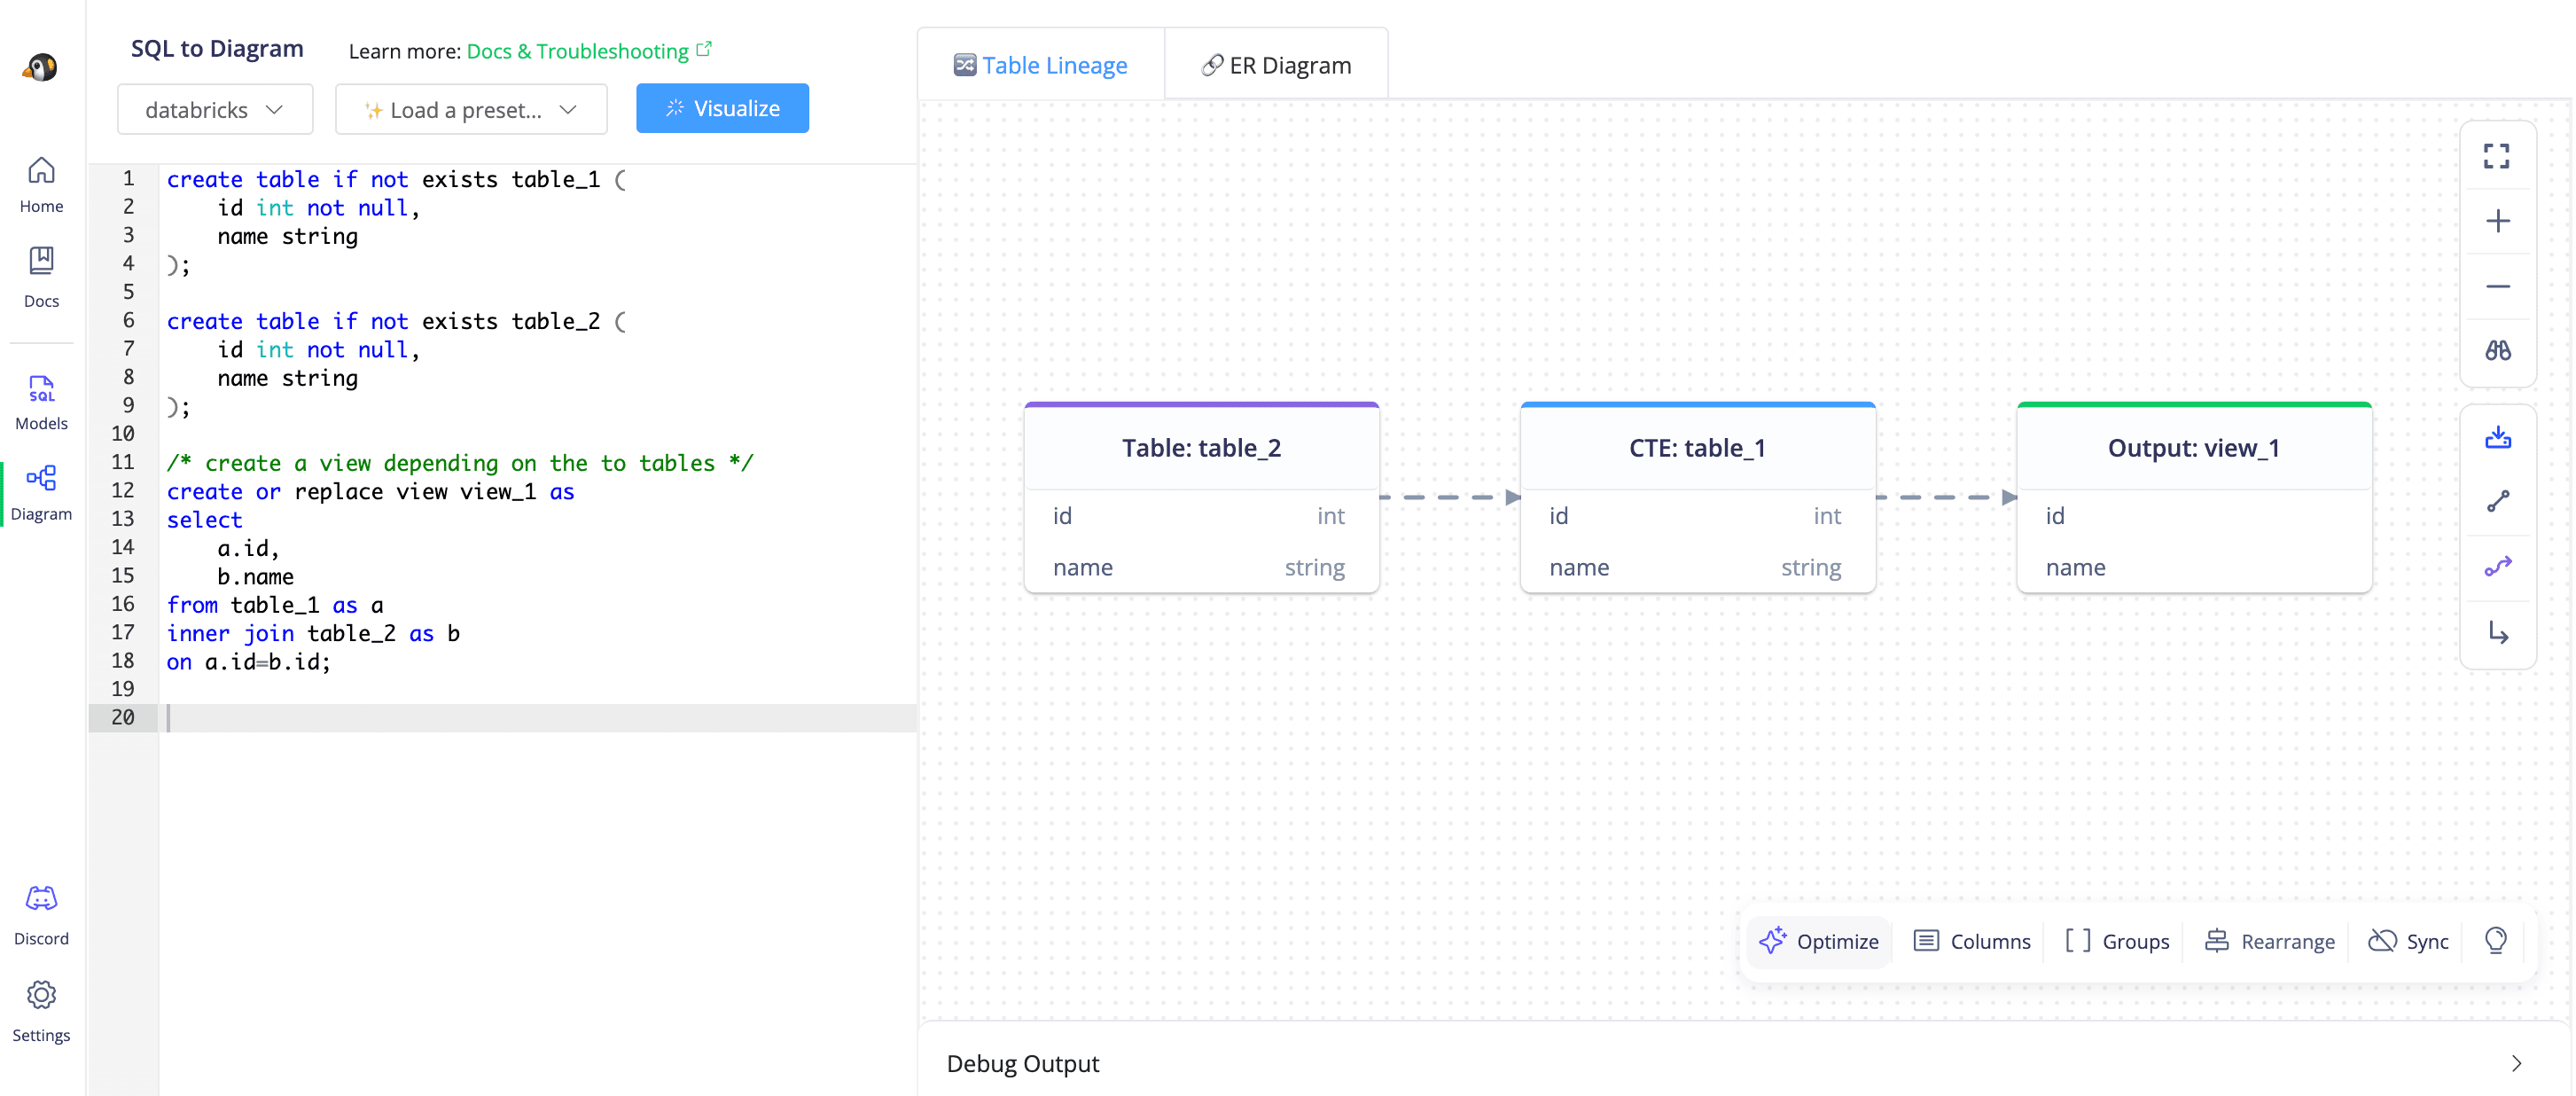
Task: Zoom in with the plus icon
Action: click(x=2497, y=221)
